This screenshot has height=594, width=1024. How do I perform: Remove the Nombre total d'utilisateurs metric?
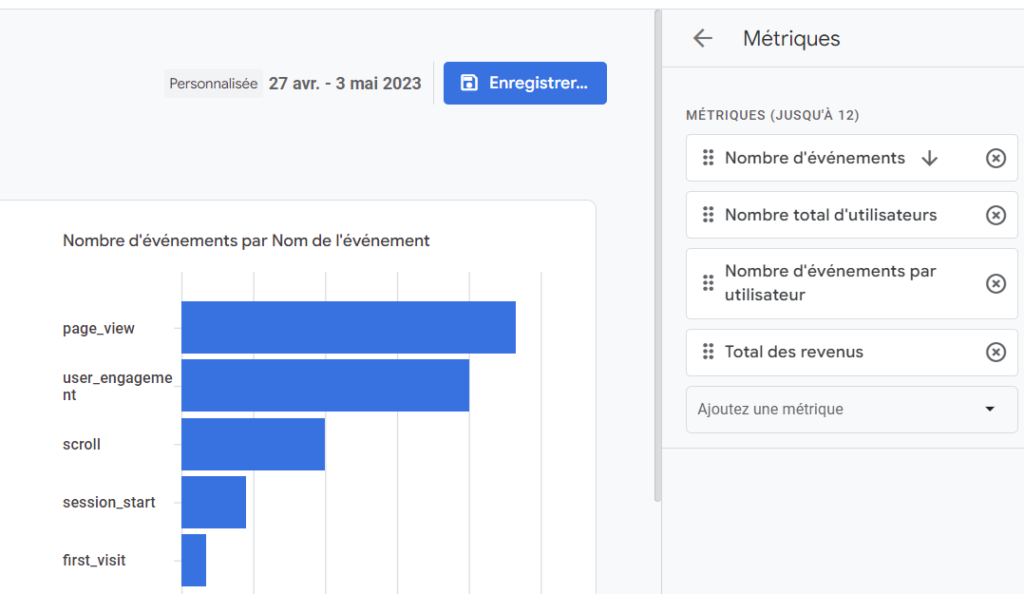tap(995, 215)
